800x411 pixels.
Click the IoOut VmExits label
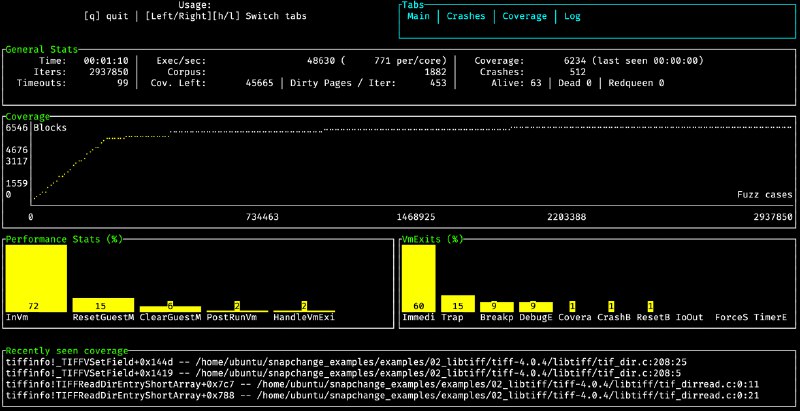tap(689, 317)
